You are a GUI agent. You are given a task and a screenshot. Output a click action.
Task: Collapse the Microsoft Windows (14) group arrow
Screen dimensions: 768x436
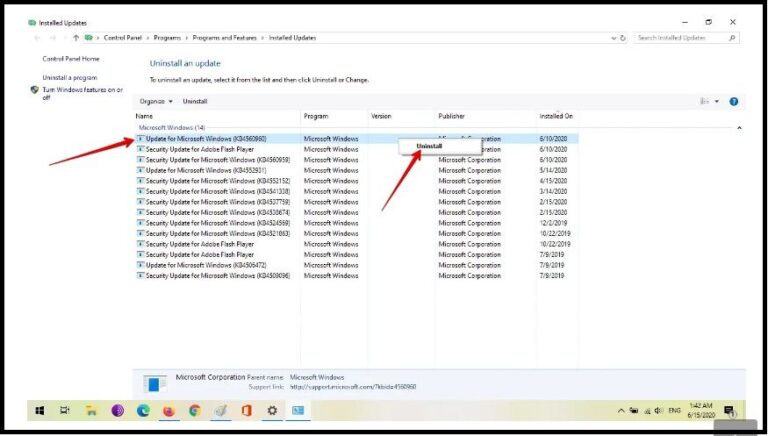(739, 128)
